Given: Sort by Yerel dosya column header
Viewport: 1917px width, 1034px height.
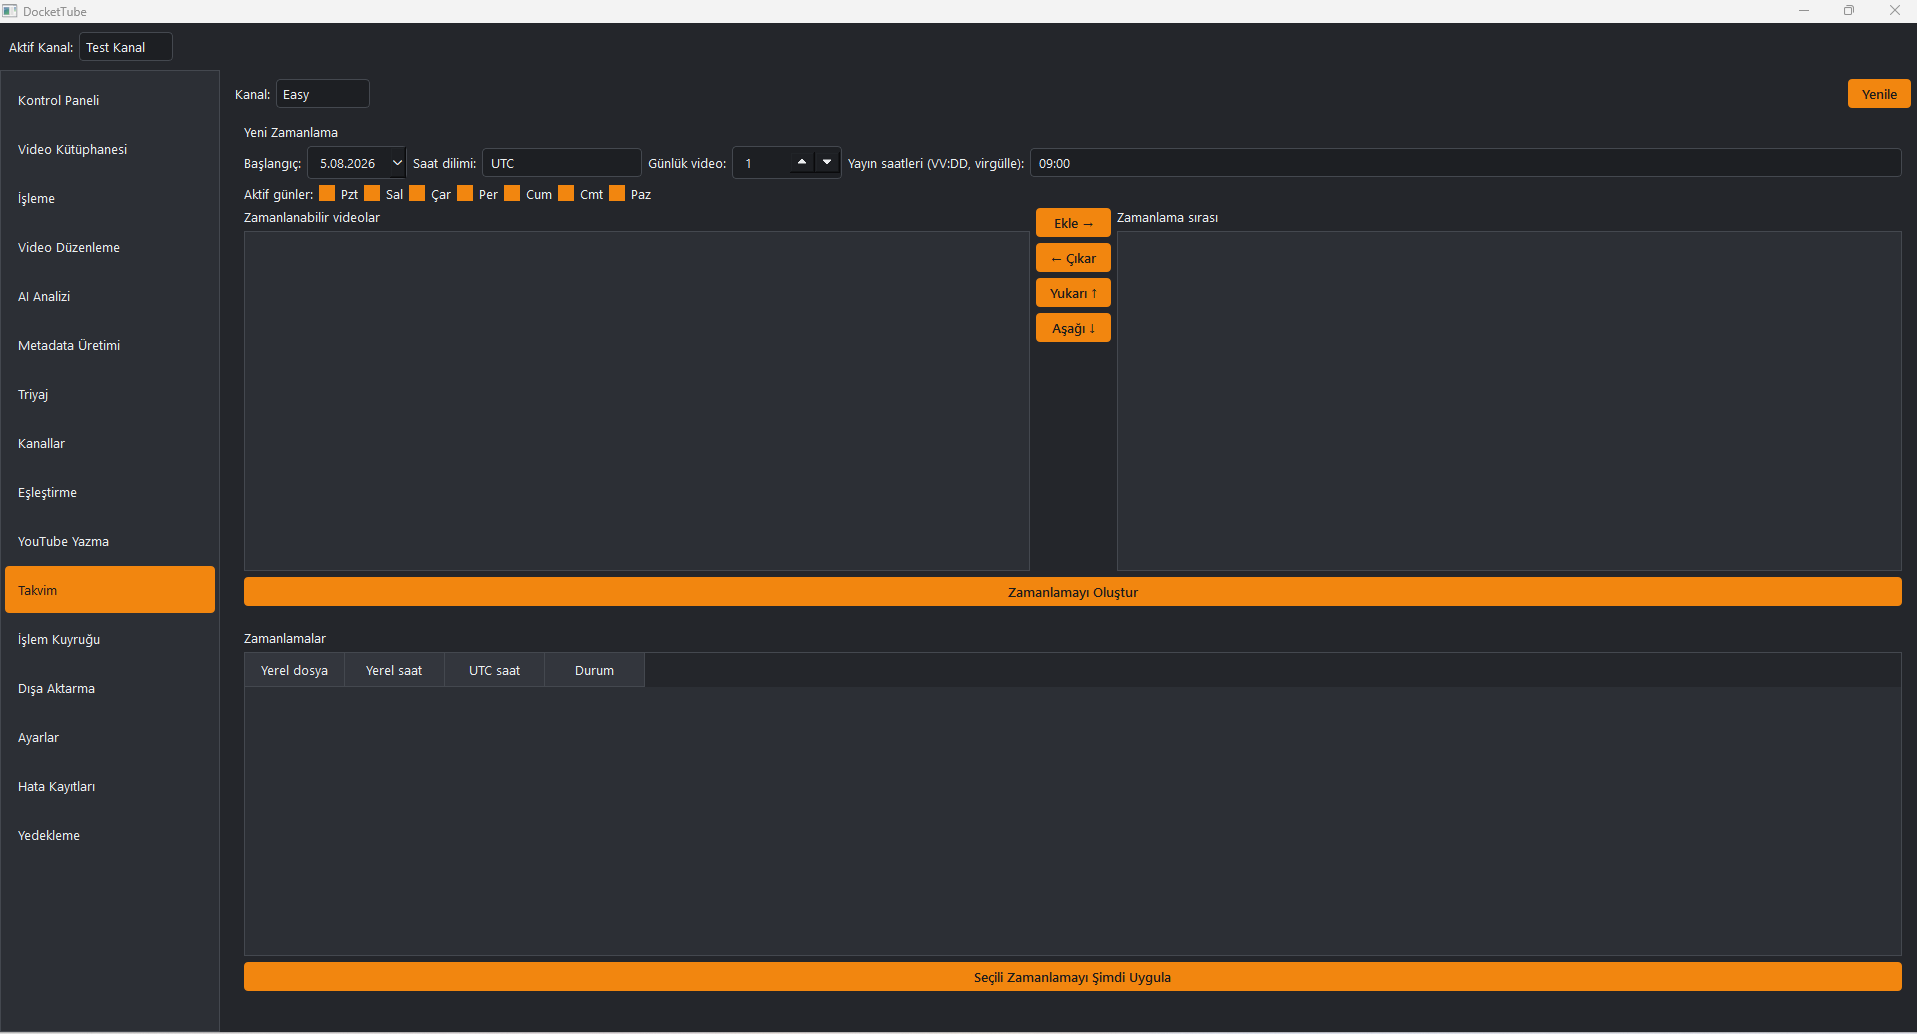Looking at the screenshot, I should (295, 670).
